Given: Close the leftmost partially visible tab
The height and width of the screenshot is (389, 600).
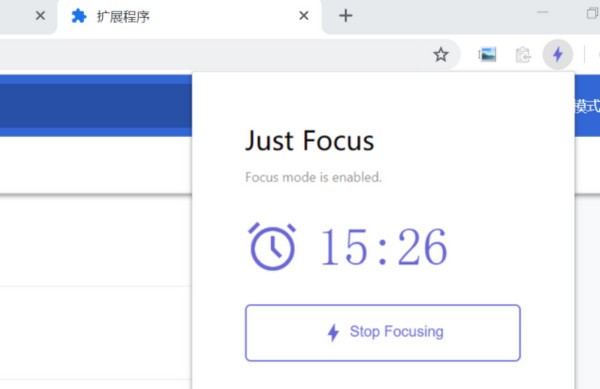Looking at the screenshot, I should (x=40, y=16).
